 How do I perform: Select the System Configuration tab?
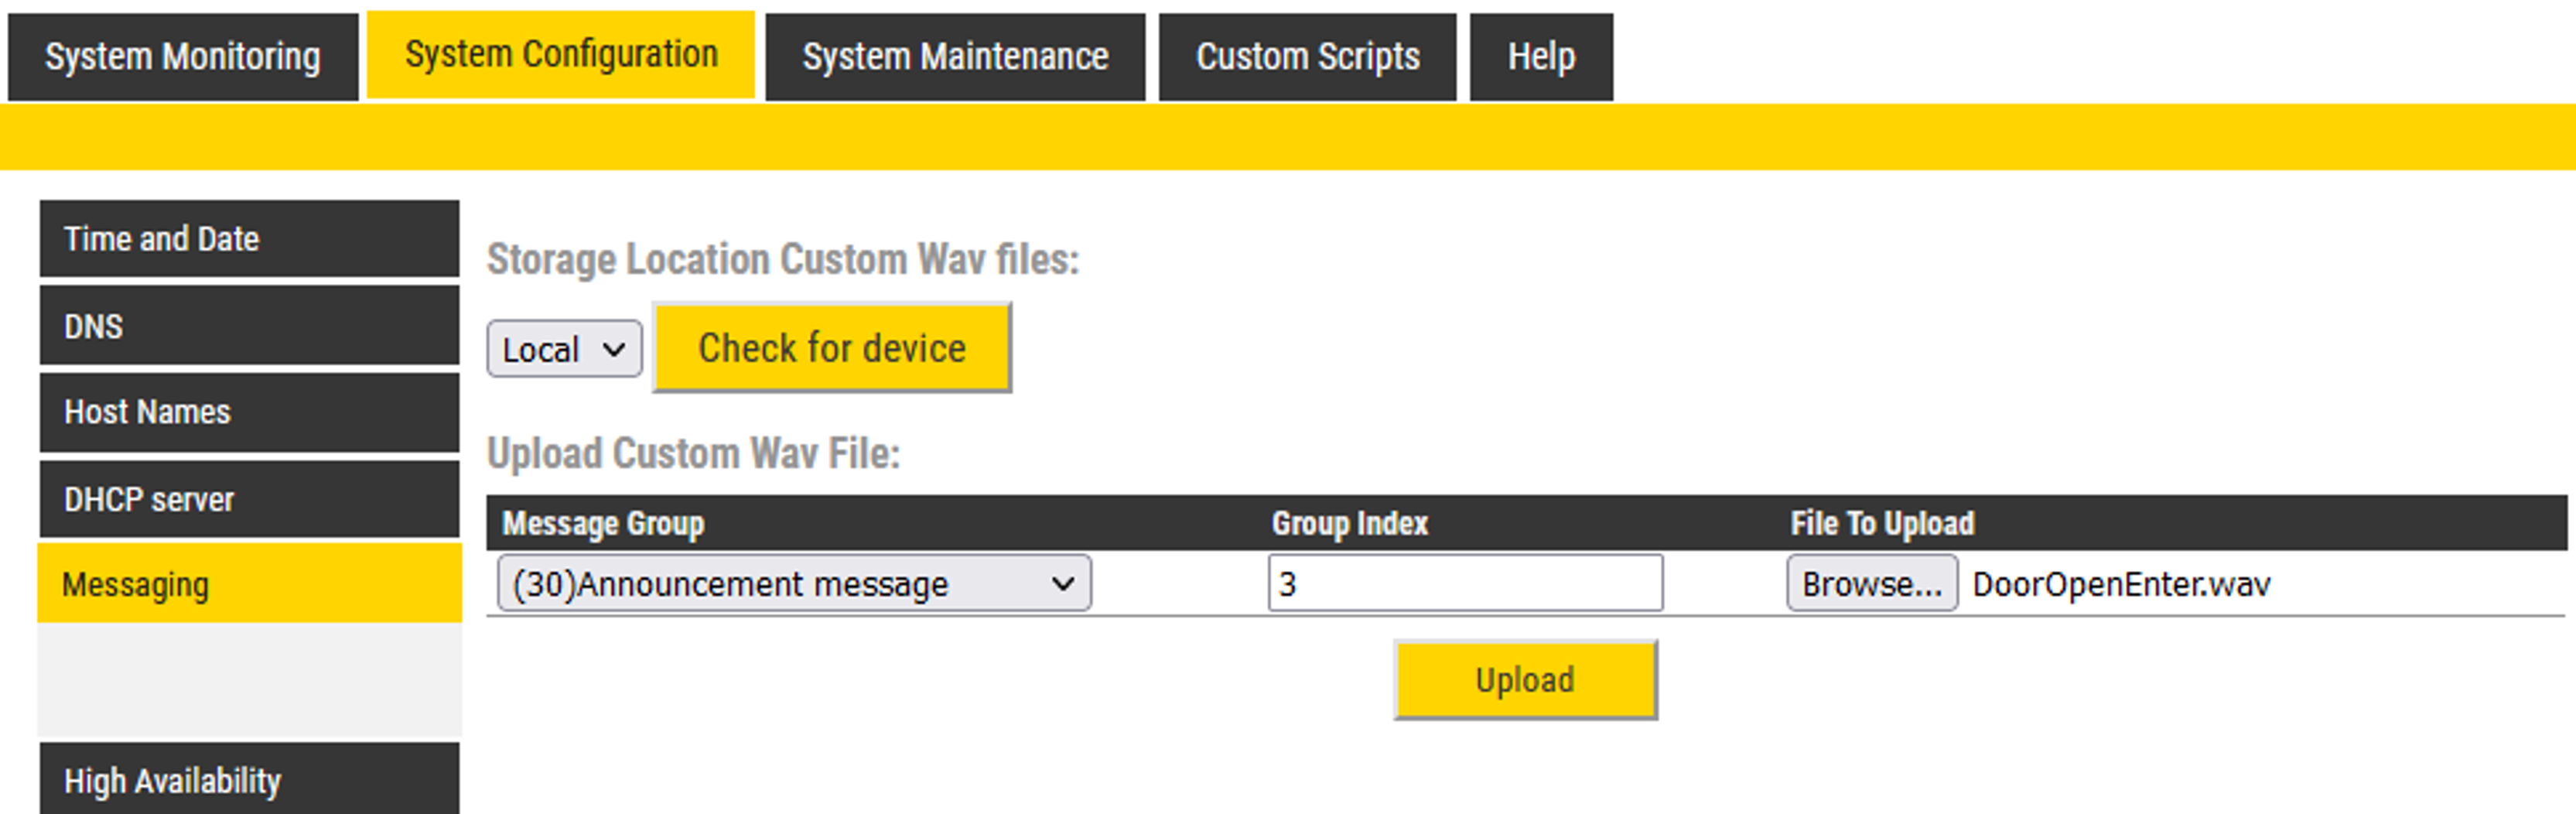(560, 55)
